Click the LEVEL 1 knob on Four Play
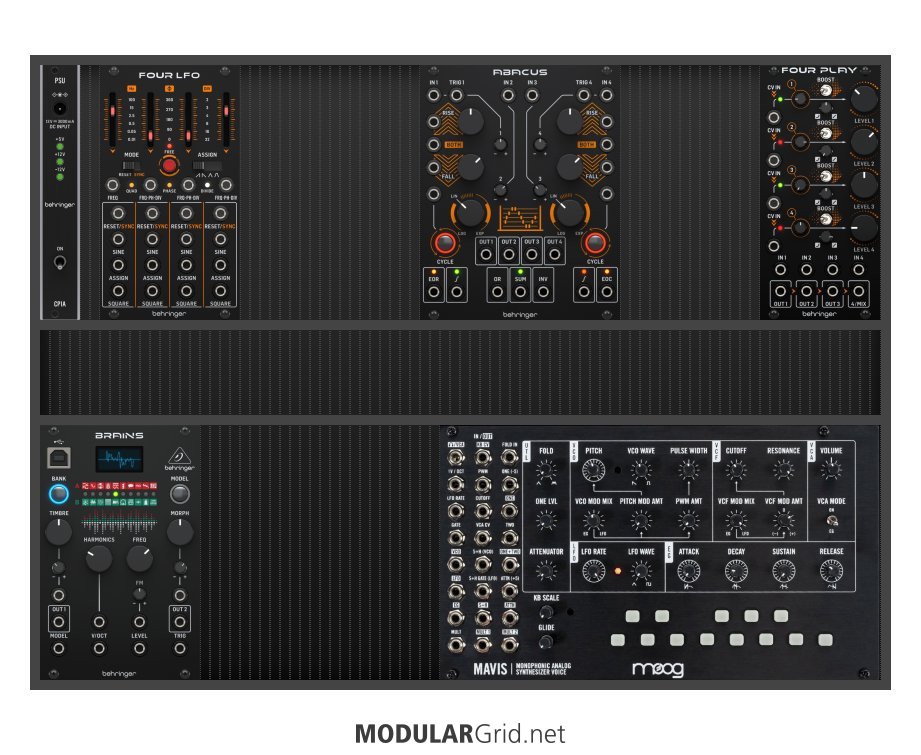 coord(863,99)
